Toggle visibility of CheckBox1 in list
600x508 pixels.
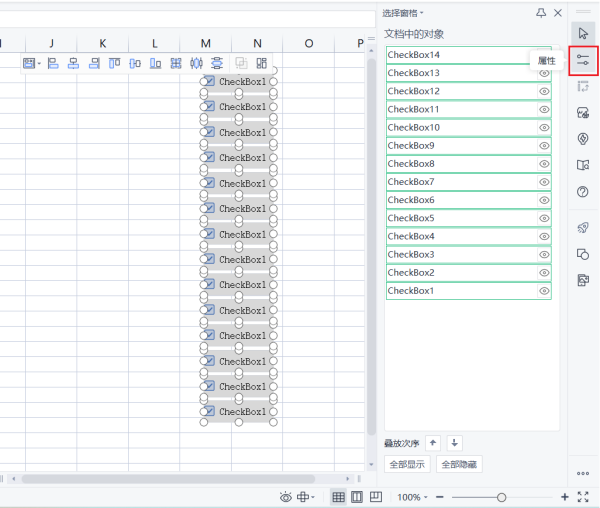[544, 291]
